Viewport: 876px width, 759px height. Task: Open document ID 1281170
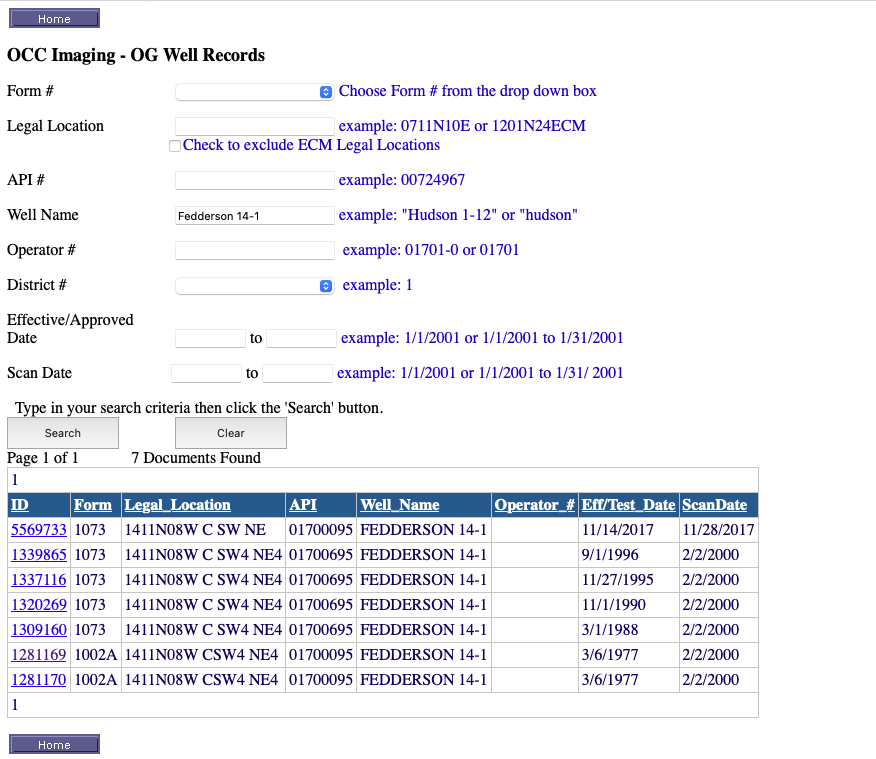(x=39, y=680)
